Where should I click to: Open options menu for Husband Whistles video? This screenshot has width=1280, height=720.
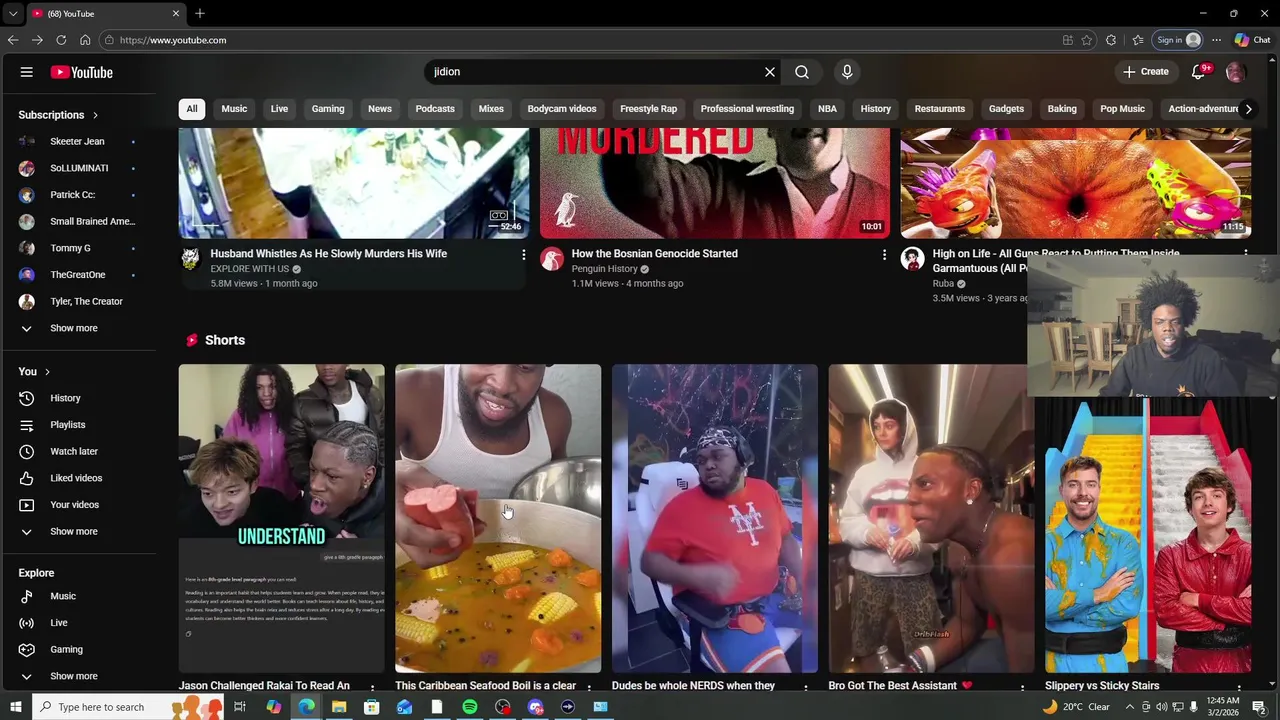point(523,255)
